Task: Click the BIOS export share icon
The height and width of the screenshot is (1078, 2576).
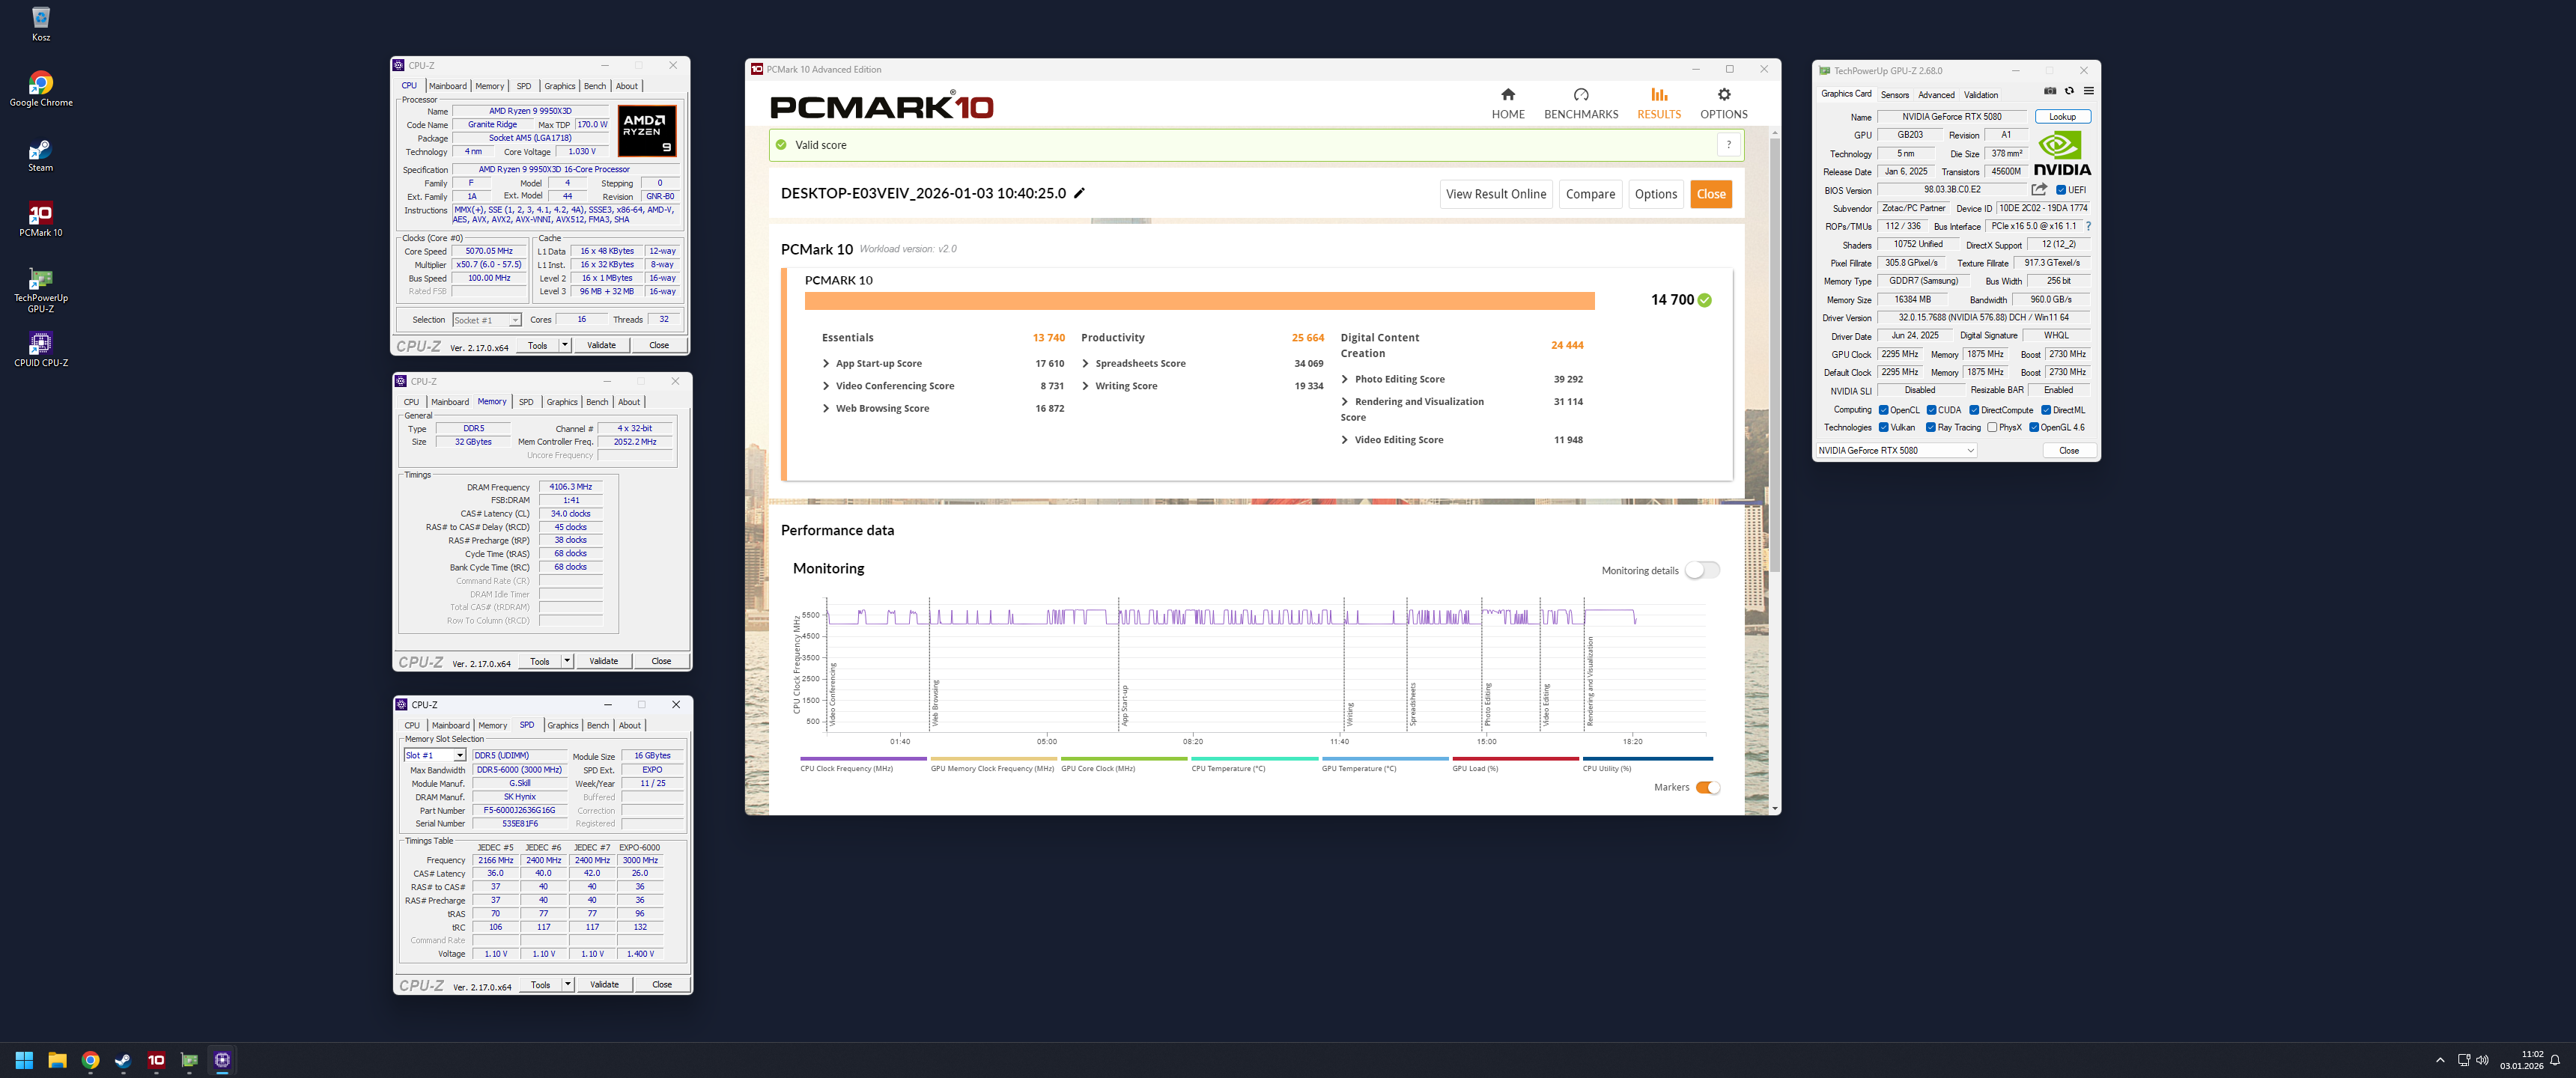Action: tap(2039, 189)
